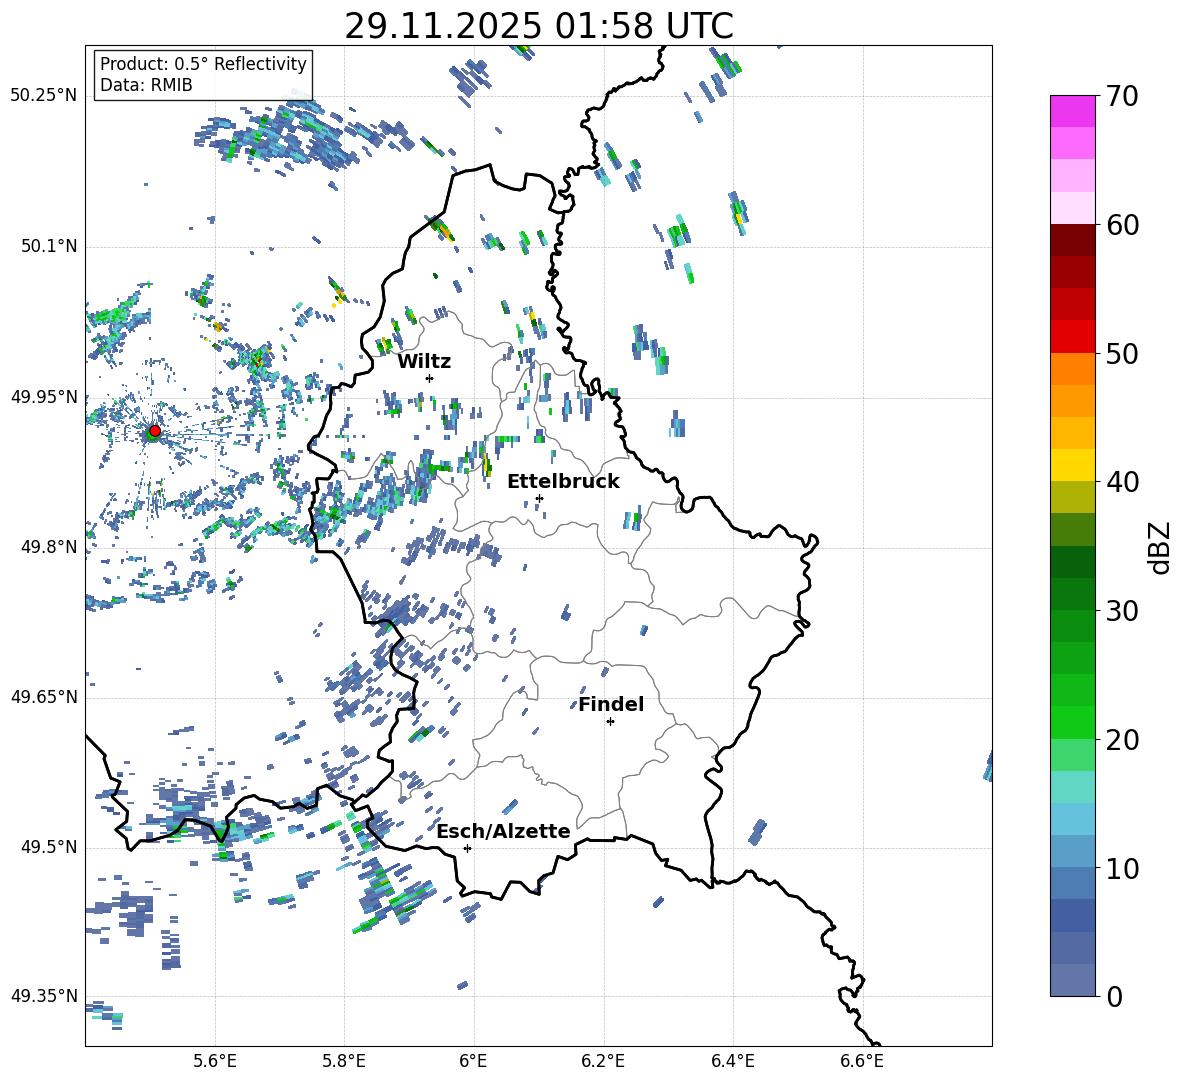This screenshot has height=1081, width=1184.
Task: Select the Findel text label
Action: 611,704
